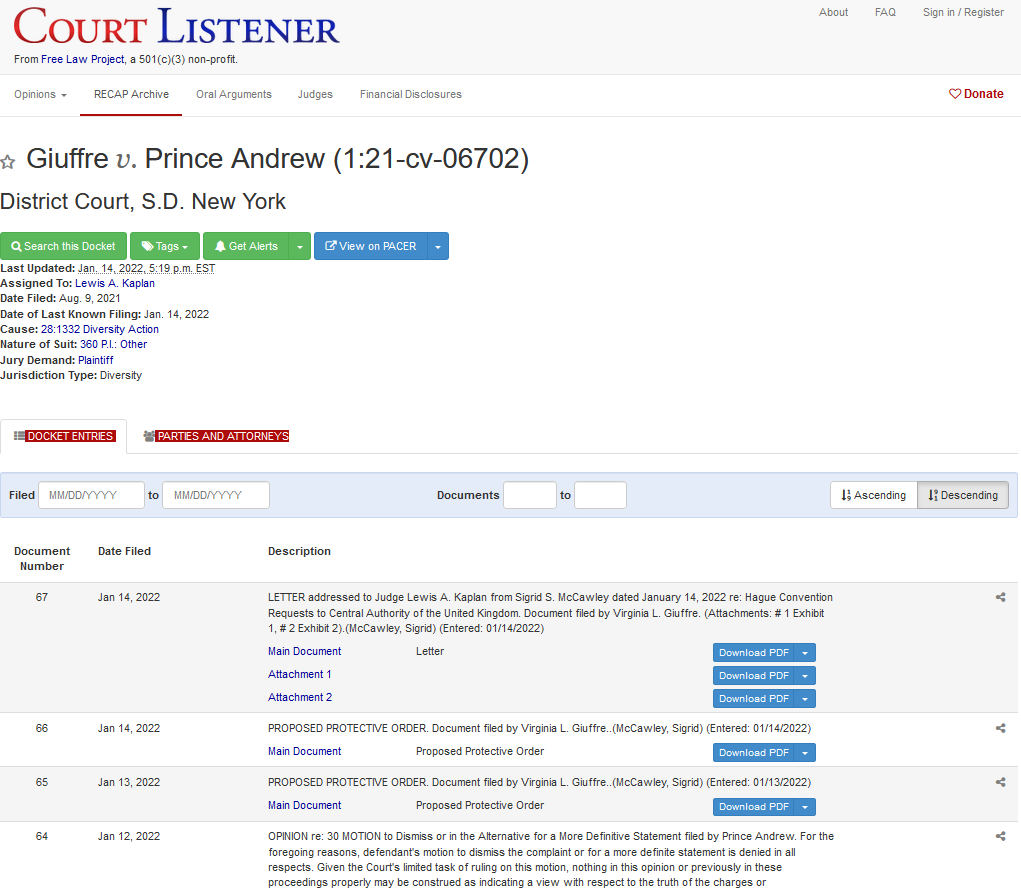Switch to Parties and Attorneys tab
Viewport: 1021px width, 893px height.
(216, 436)
